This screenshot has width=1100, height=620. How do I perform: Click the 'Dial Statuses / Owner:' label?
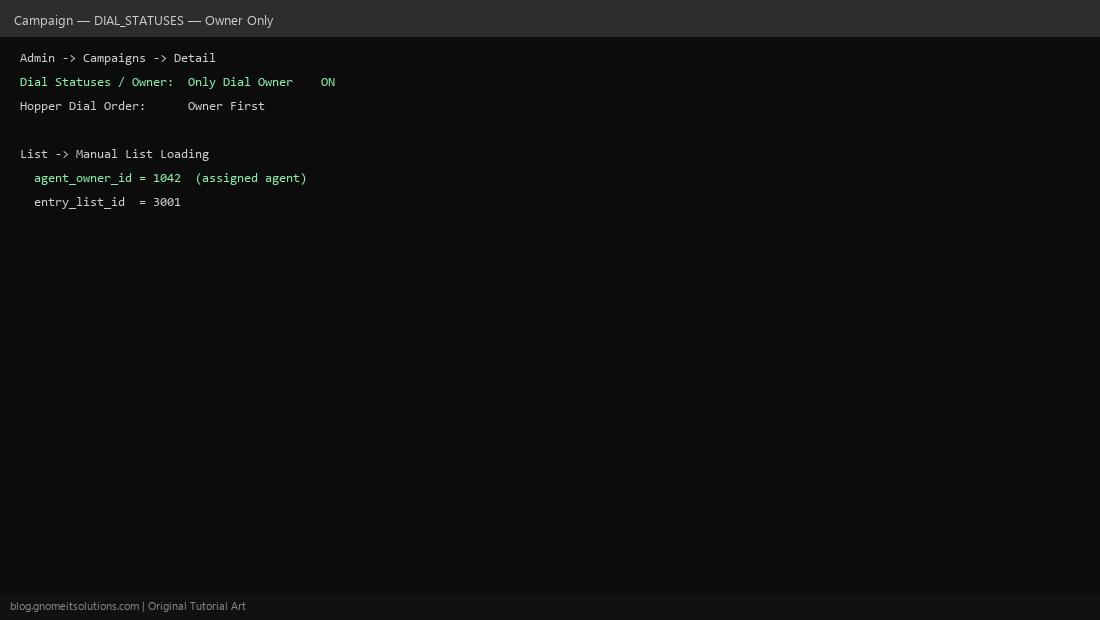[x=97, y=82]
